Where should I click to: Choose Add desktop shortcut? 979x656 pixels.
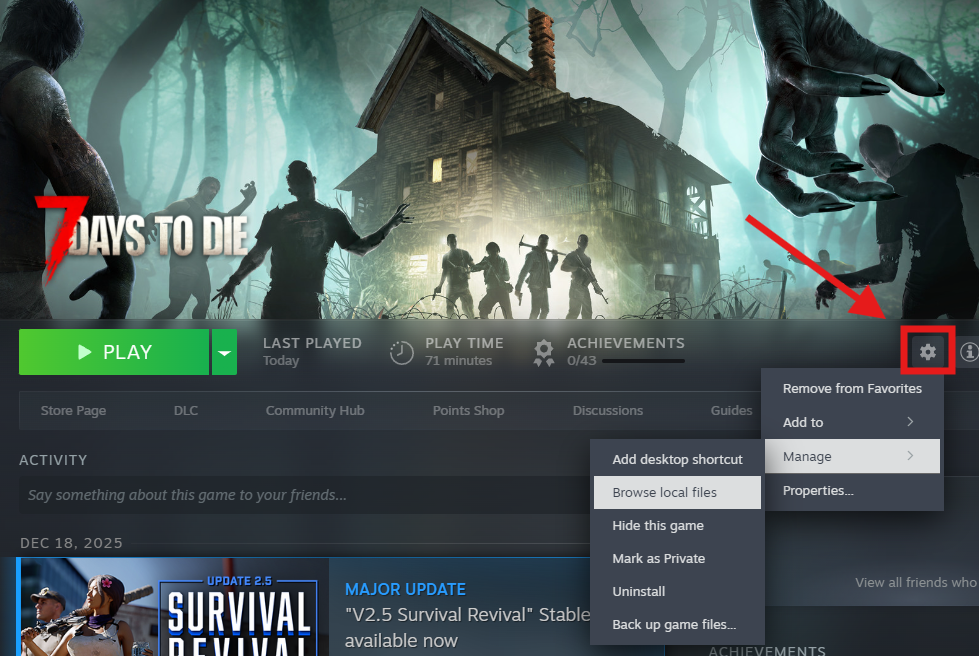[677, 459]
